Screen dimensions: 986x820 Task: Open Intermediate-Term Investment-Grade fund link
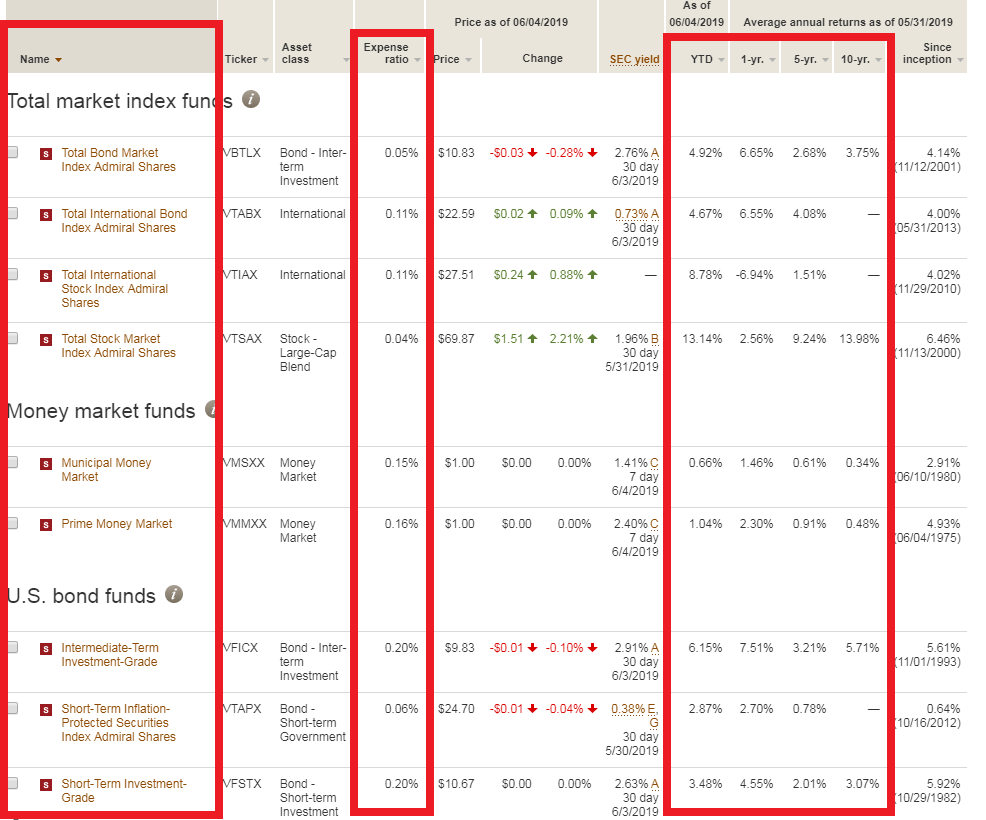pyautogui.click(x=109, y=655)
